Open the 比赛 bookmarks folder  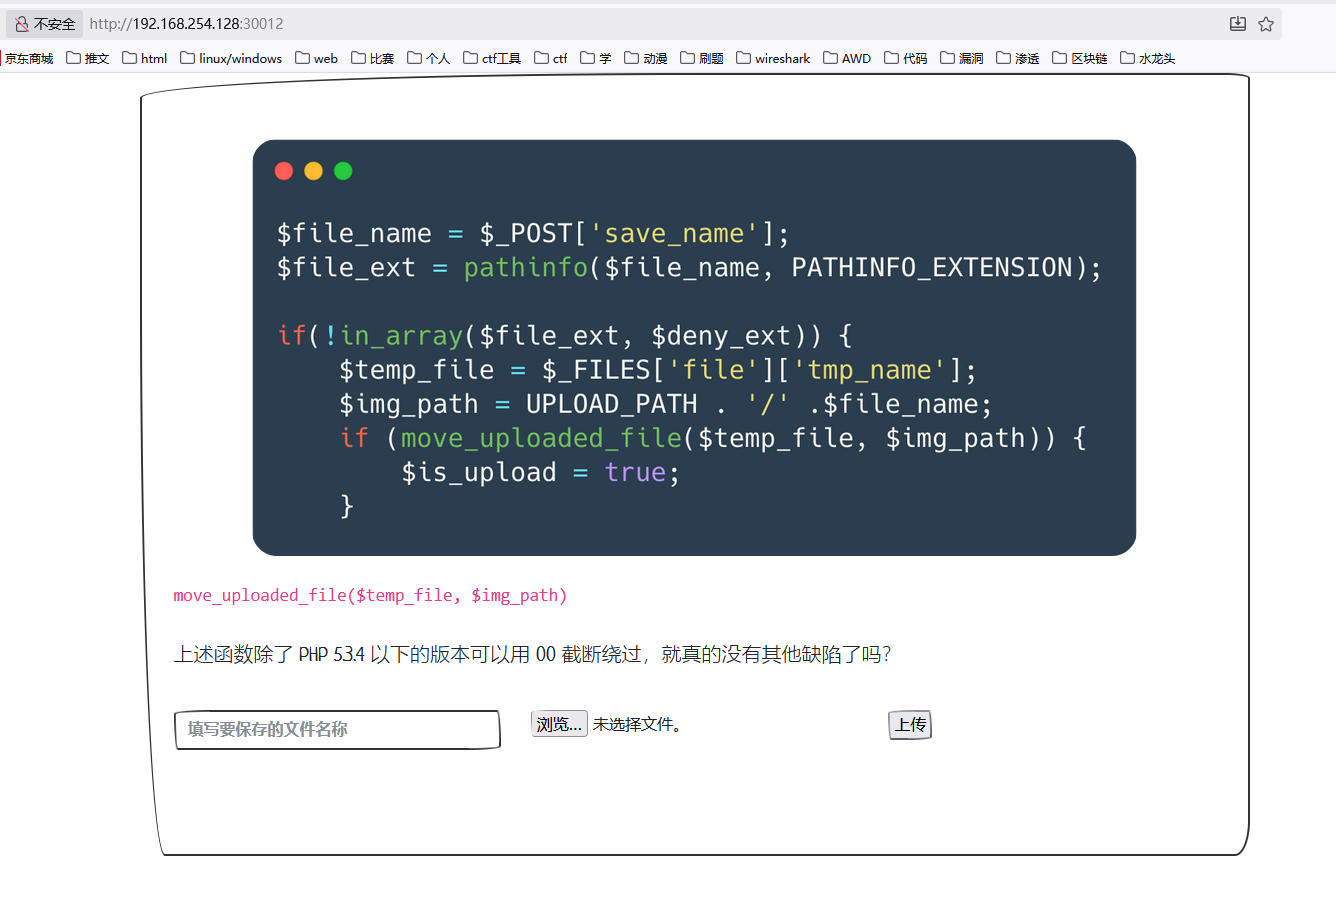(x=373, y=59)
